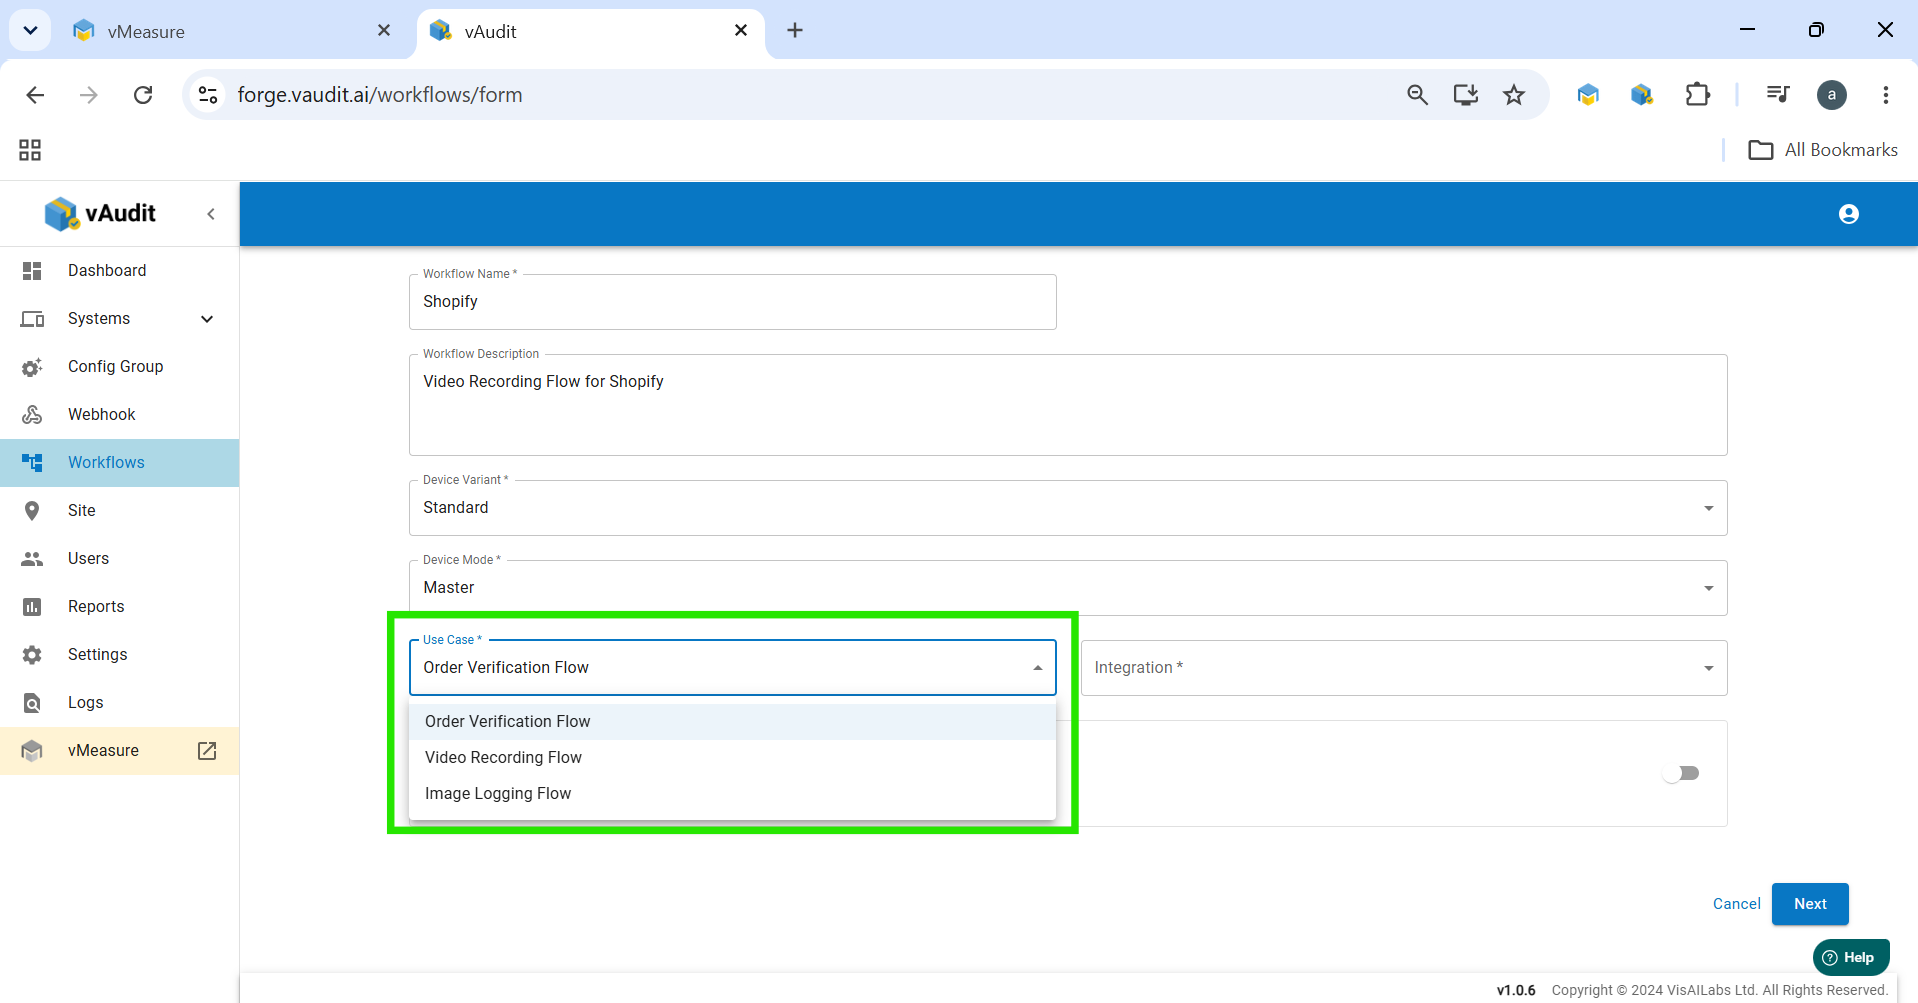Click the install app icon in address bar
Image resolution: width=1918 pixels, height=1003 pixels.
(x=1466, y=95)
